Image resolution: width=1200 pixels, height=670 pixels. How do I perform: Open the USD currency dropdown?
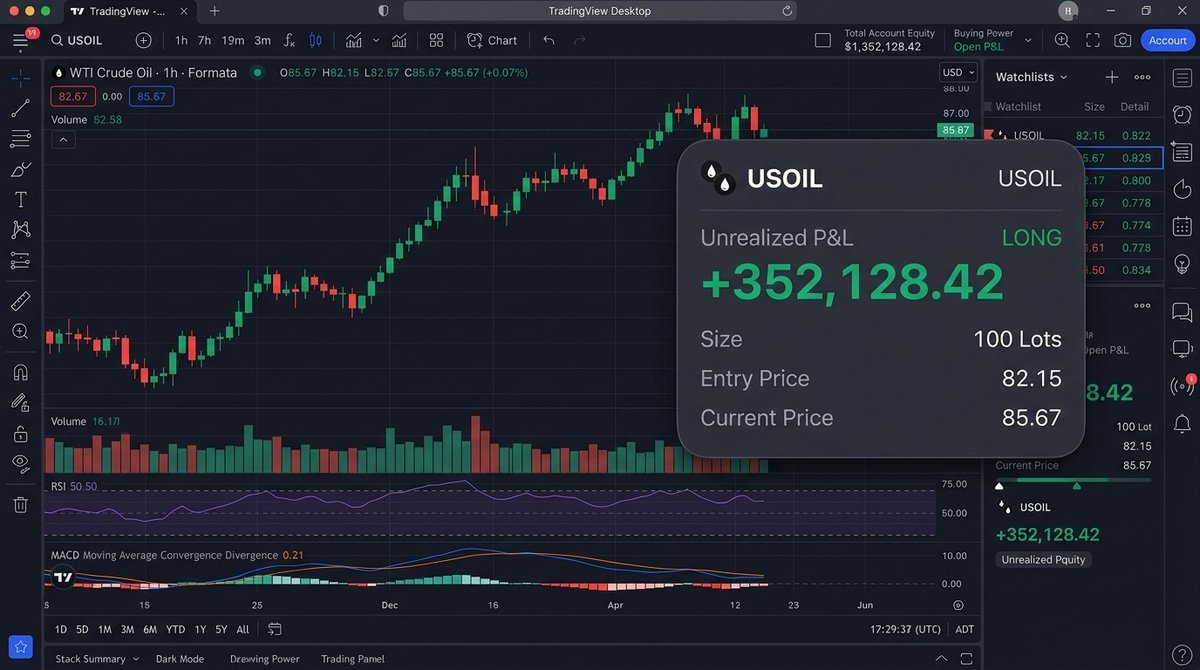pyautogui.click(x=957, y=72)
